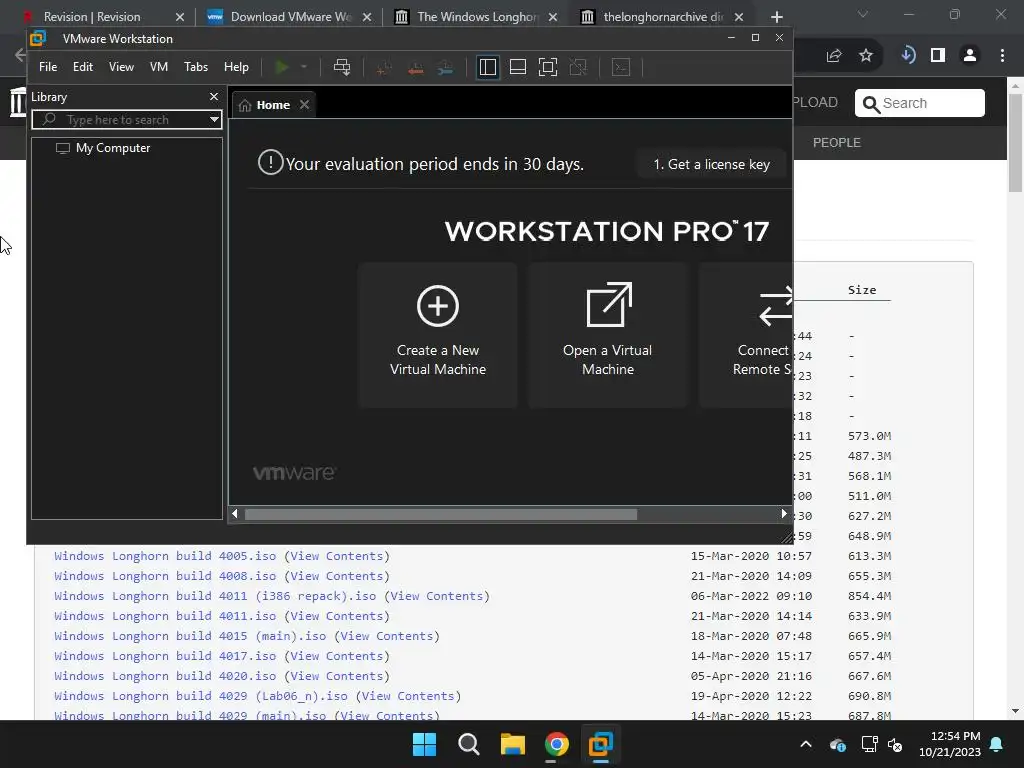
Task: Open the File menu in VMware
Action: (48, 67)
